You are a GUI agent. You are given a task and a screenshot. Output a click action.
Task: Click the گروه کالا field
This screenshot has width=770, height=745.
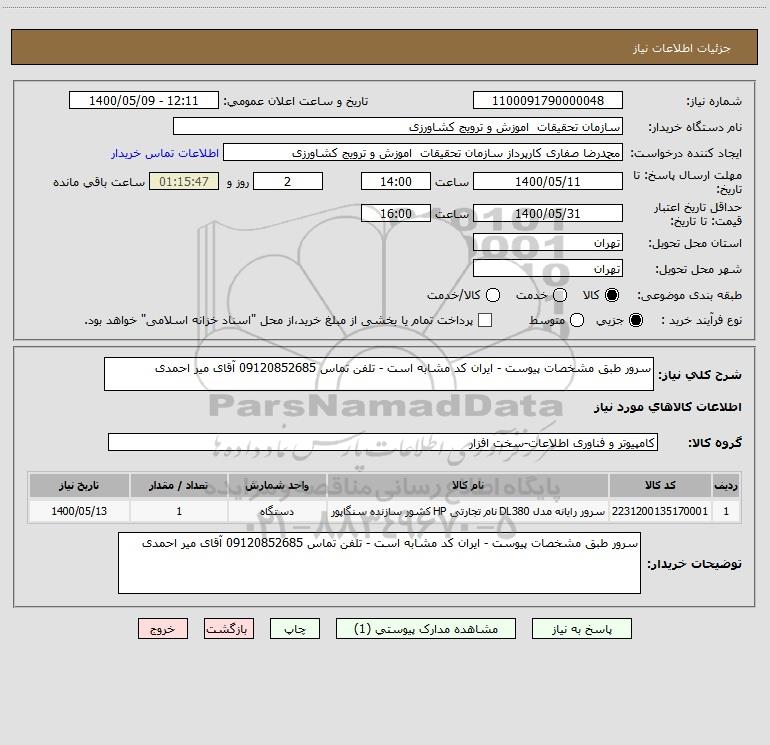click(x=383, y=442)
